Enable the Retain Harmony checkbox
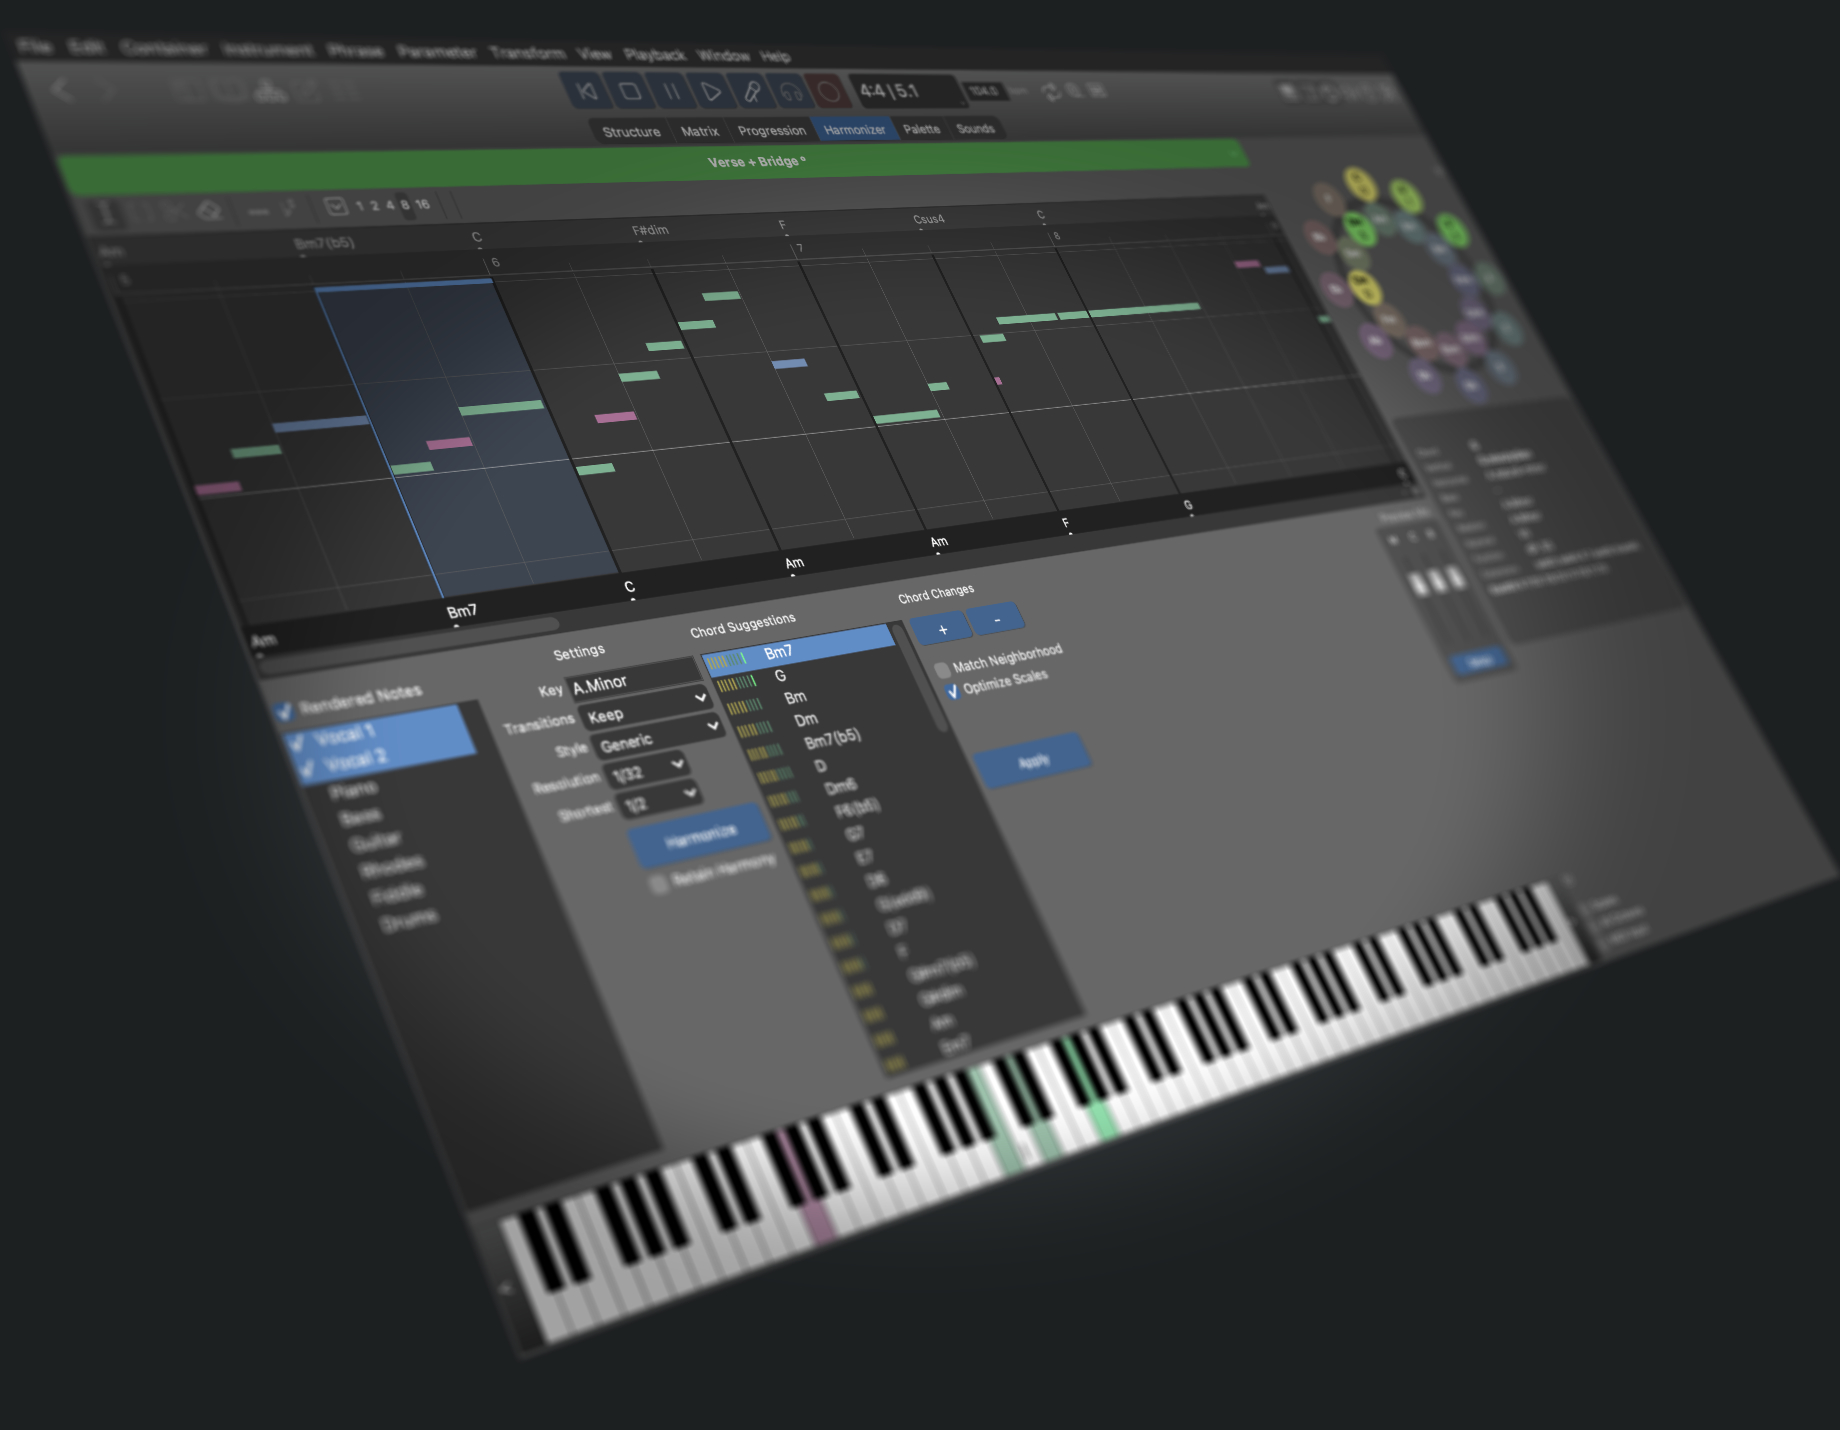The height and width of the screenshot is (1430, 1840). pyautogui.click(x=658, y=883)
